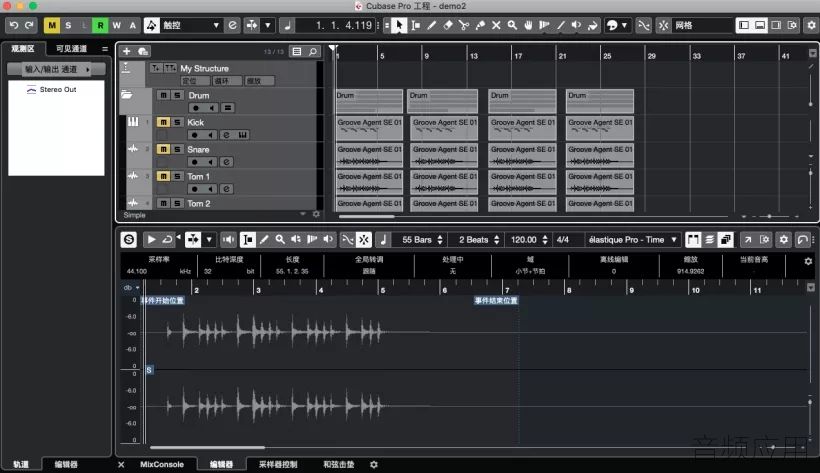This screenshot has height=473, width=820.
Task: Select the Zoom magnifier tool in top toolbar
Action: pyautogui.click(x=512, y=25)
